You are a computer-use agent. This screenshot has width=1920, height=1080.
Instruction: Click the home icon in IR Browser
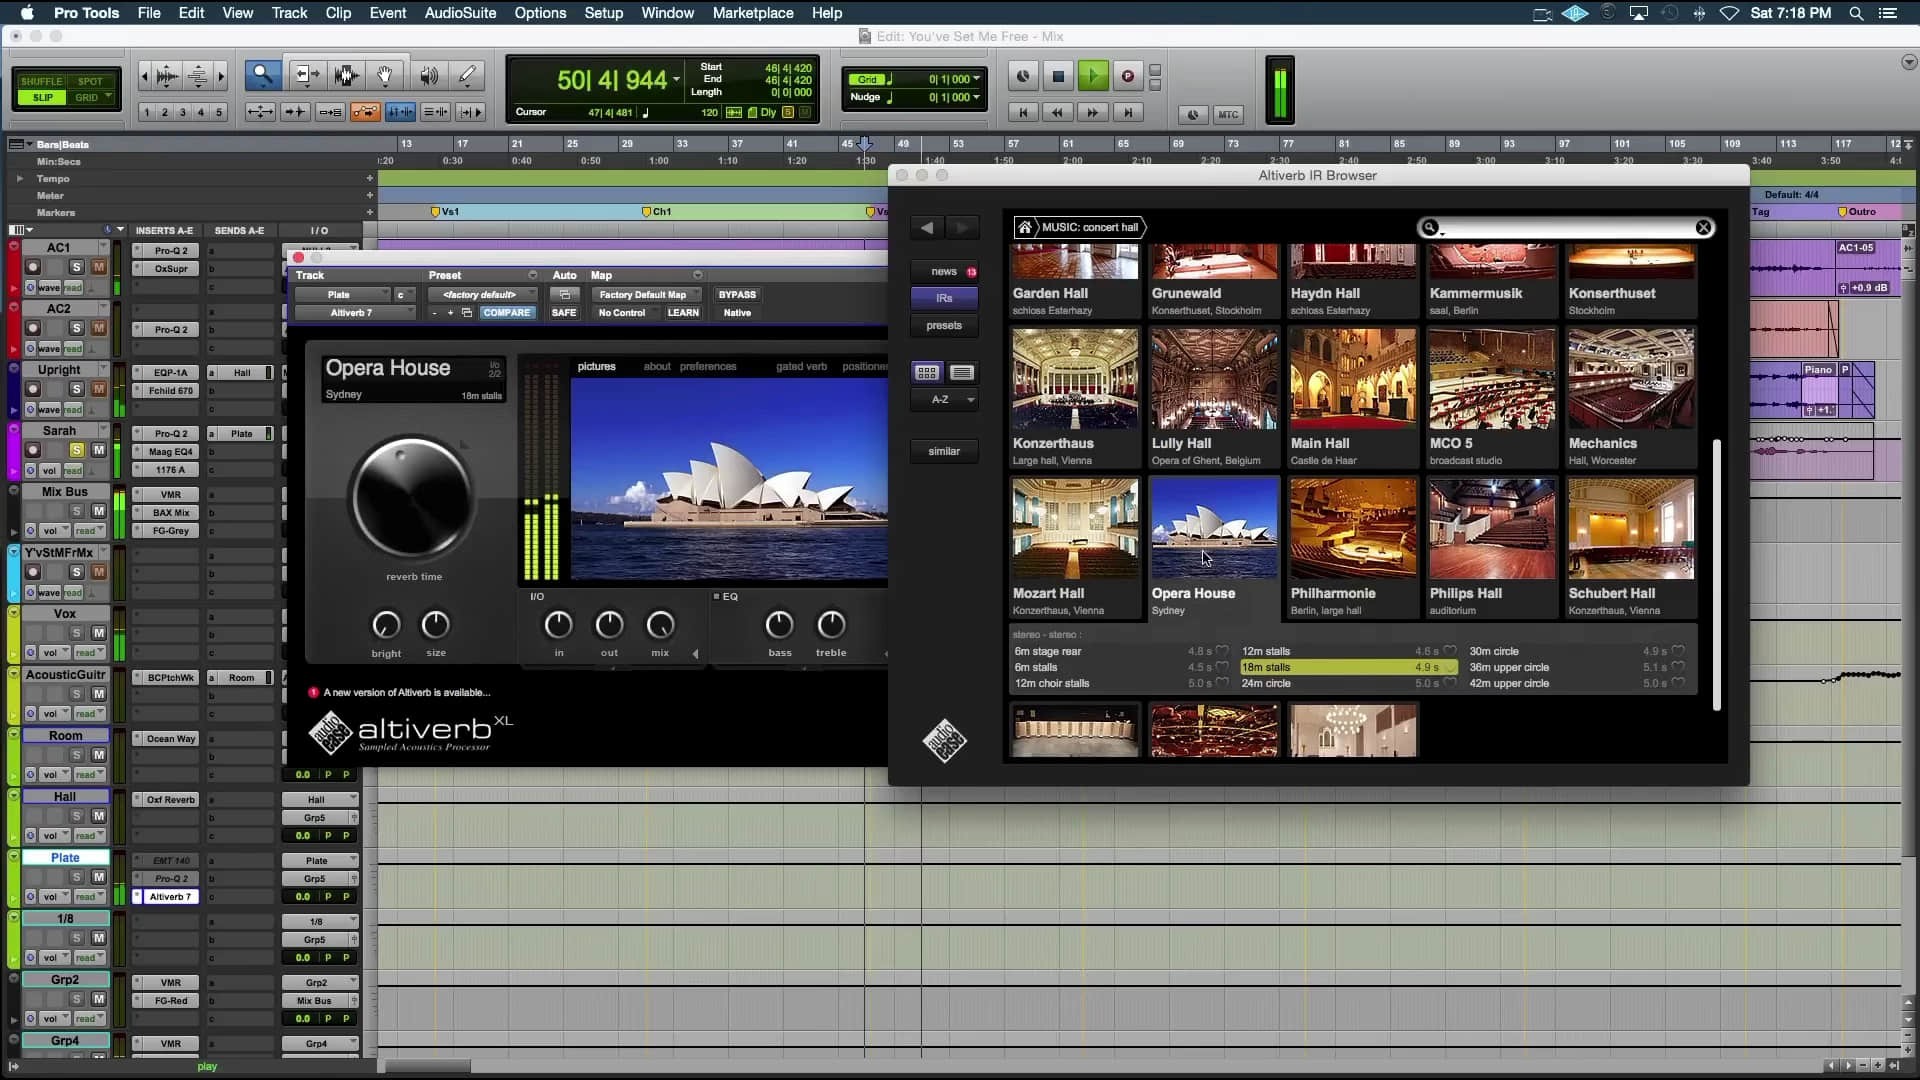[1024, 227]
